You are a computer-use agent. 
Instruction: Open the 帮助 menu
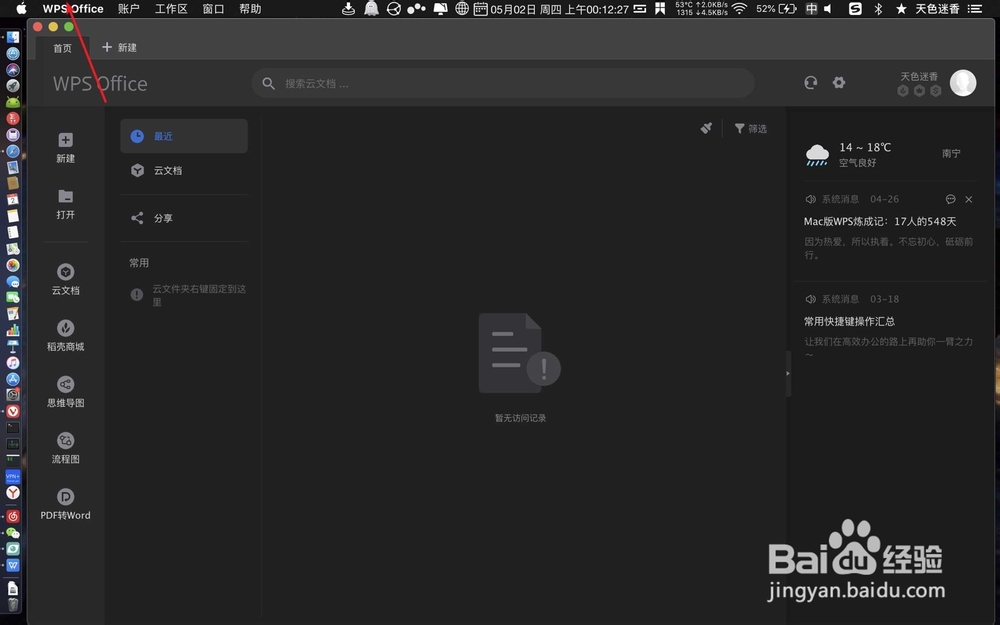pos(250,9)
